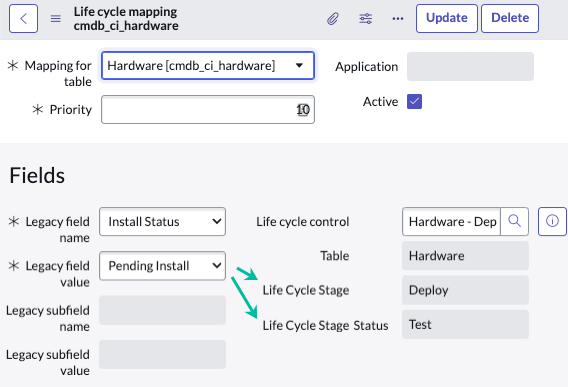Image resolution: width=568 pixels, height=387 pixels.
Task: Click the Life Cycle Stage Status label
Action: 325,325
